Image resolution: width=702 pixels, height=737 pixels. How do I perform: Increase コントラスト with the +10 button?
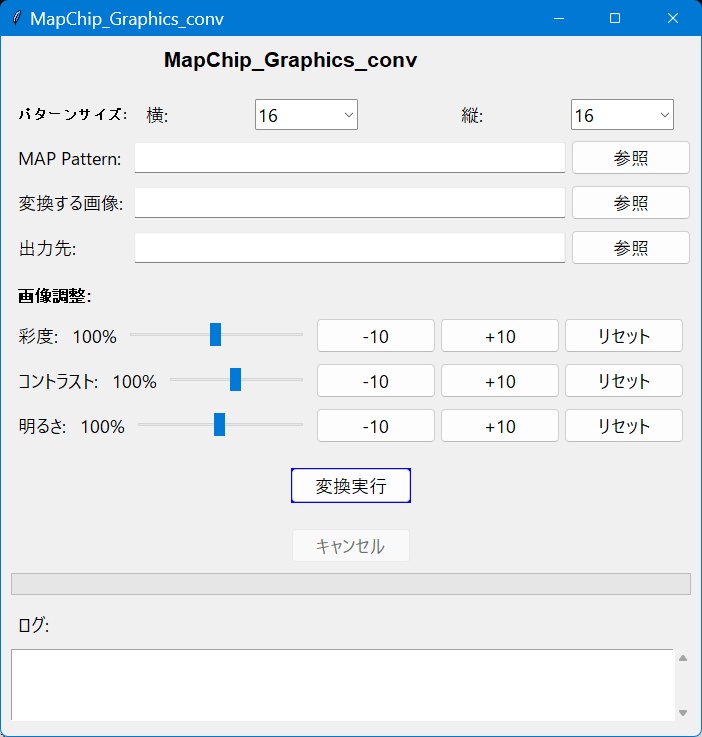pyautogui.click(x=499, y=380)
